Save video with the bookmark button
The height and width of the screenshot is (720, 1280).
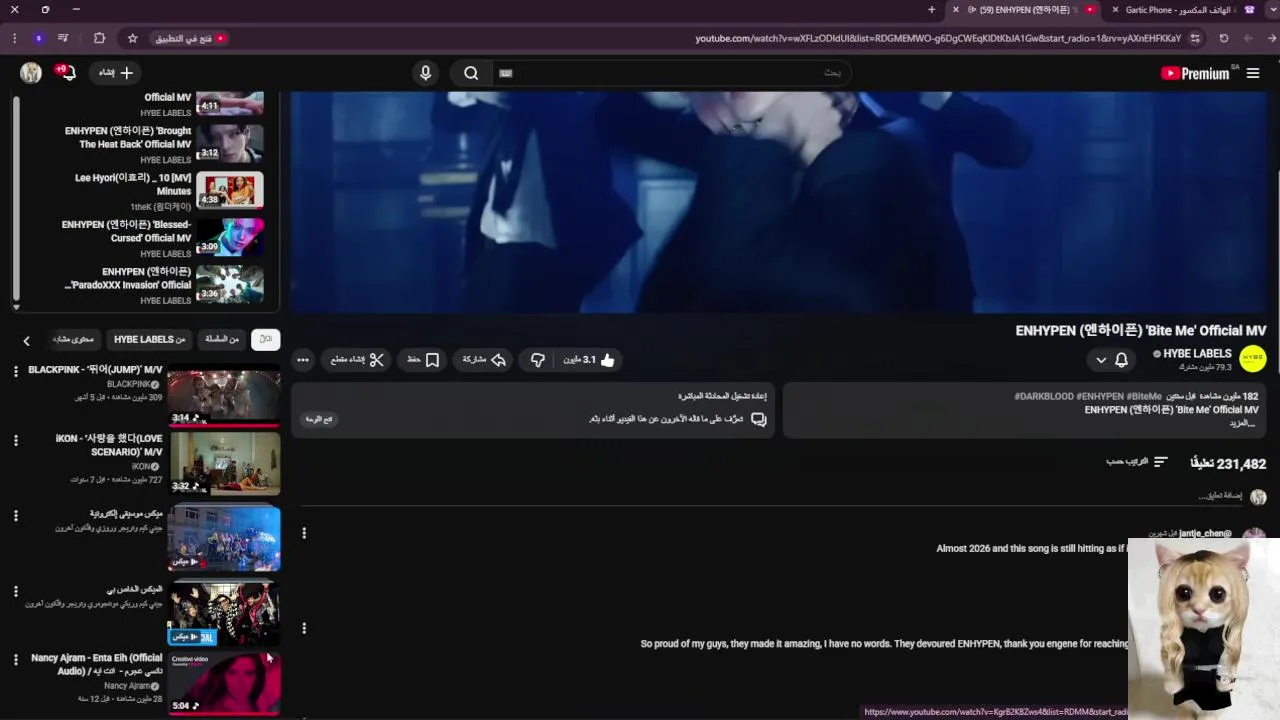pos(422,360)
